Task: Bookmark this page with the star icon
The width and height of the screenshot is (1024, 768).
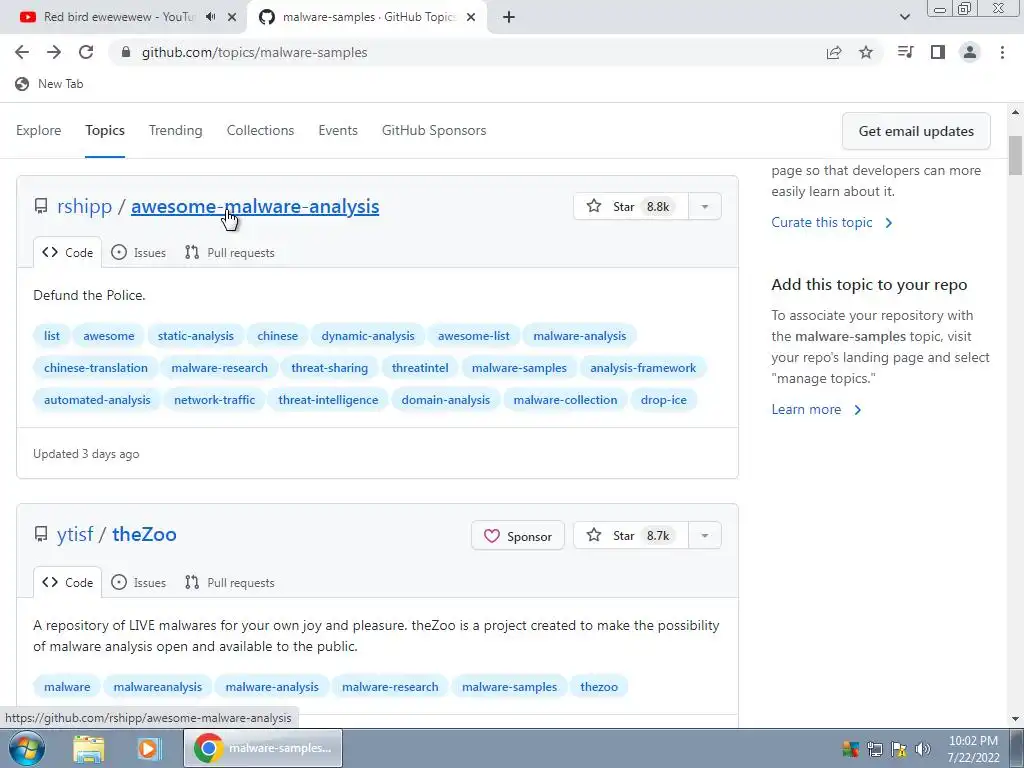Action: pyautogui.click(x=866, y=52)
